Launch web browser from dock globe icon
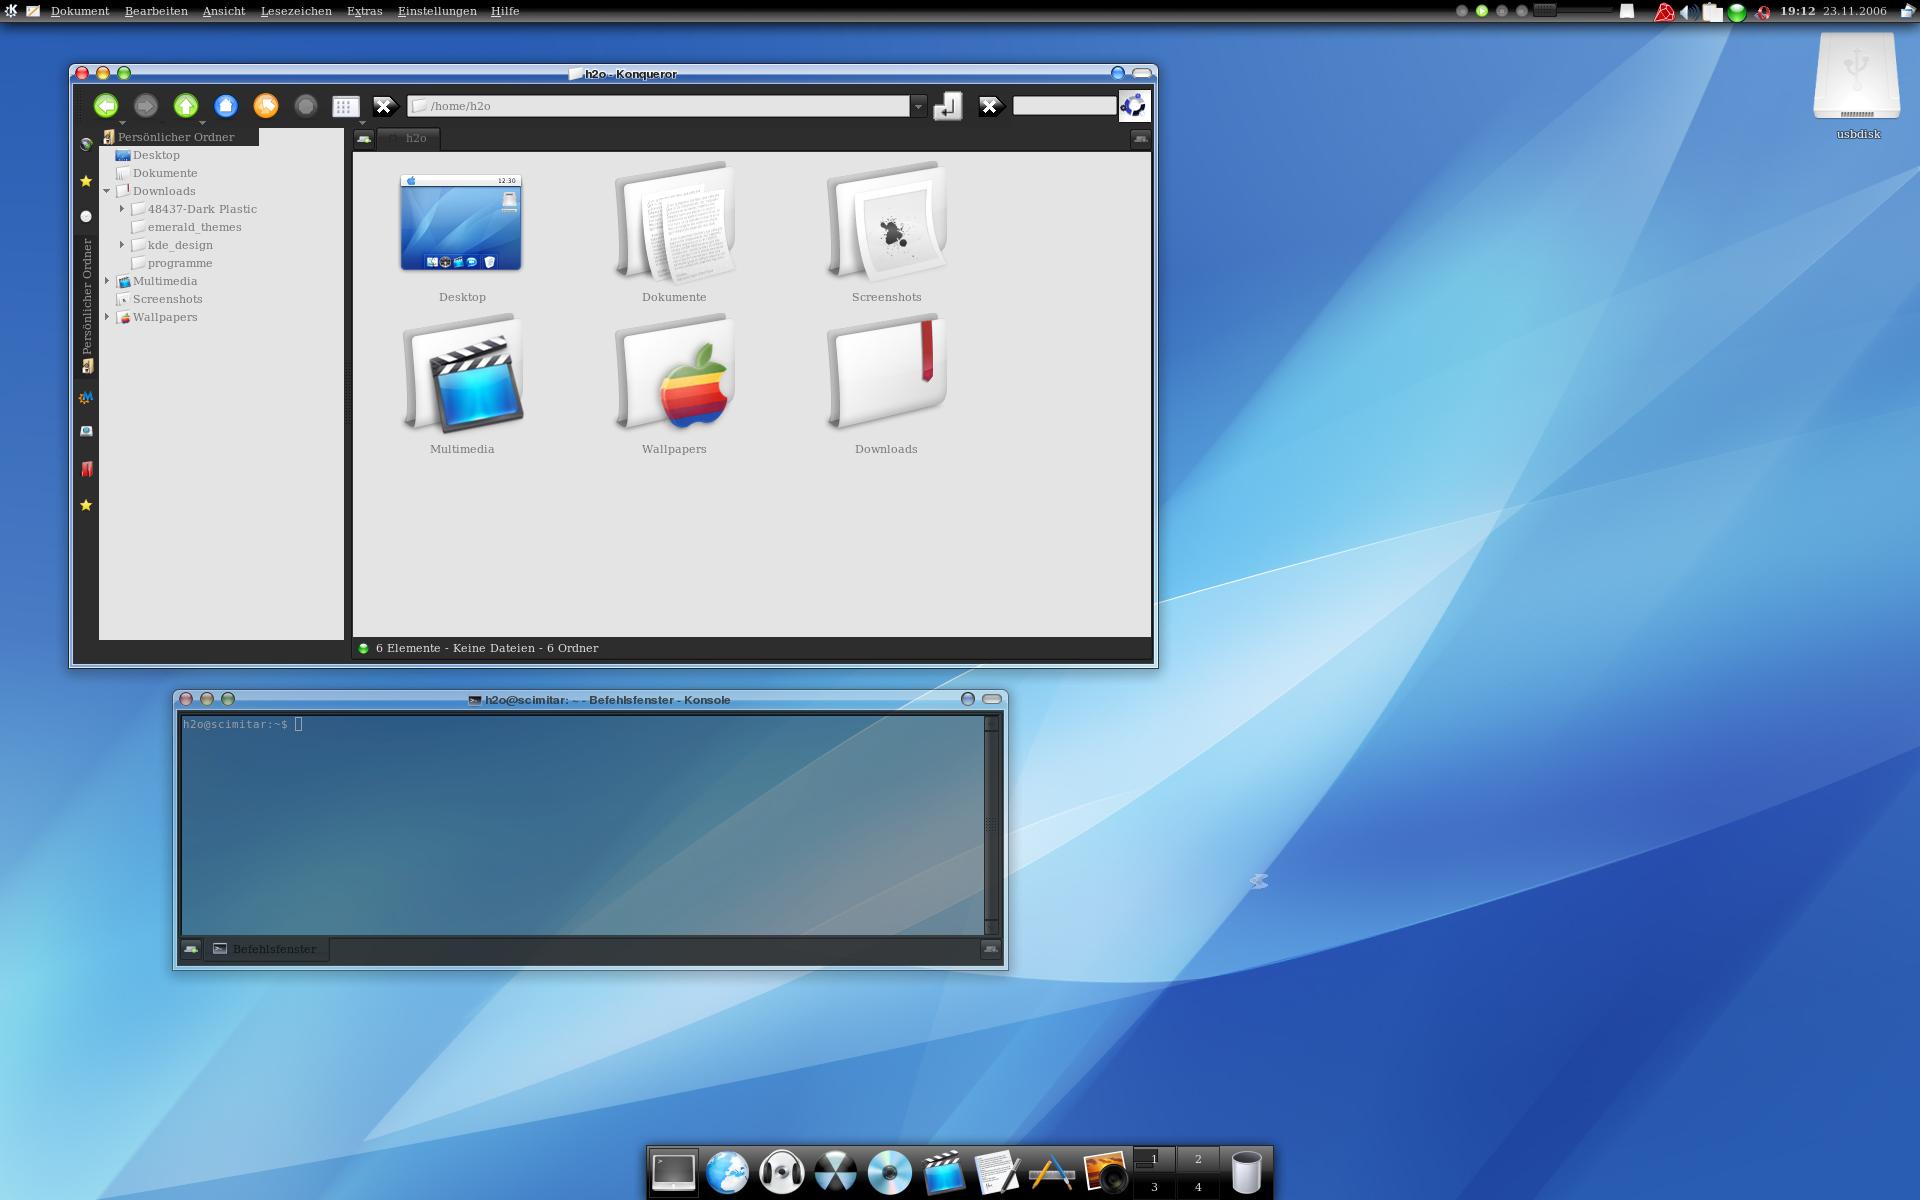The image size is (1920, 1200). [x=727, y=1172]
